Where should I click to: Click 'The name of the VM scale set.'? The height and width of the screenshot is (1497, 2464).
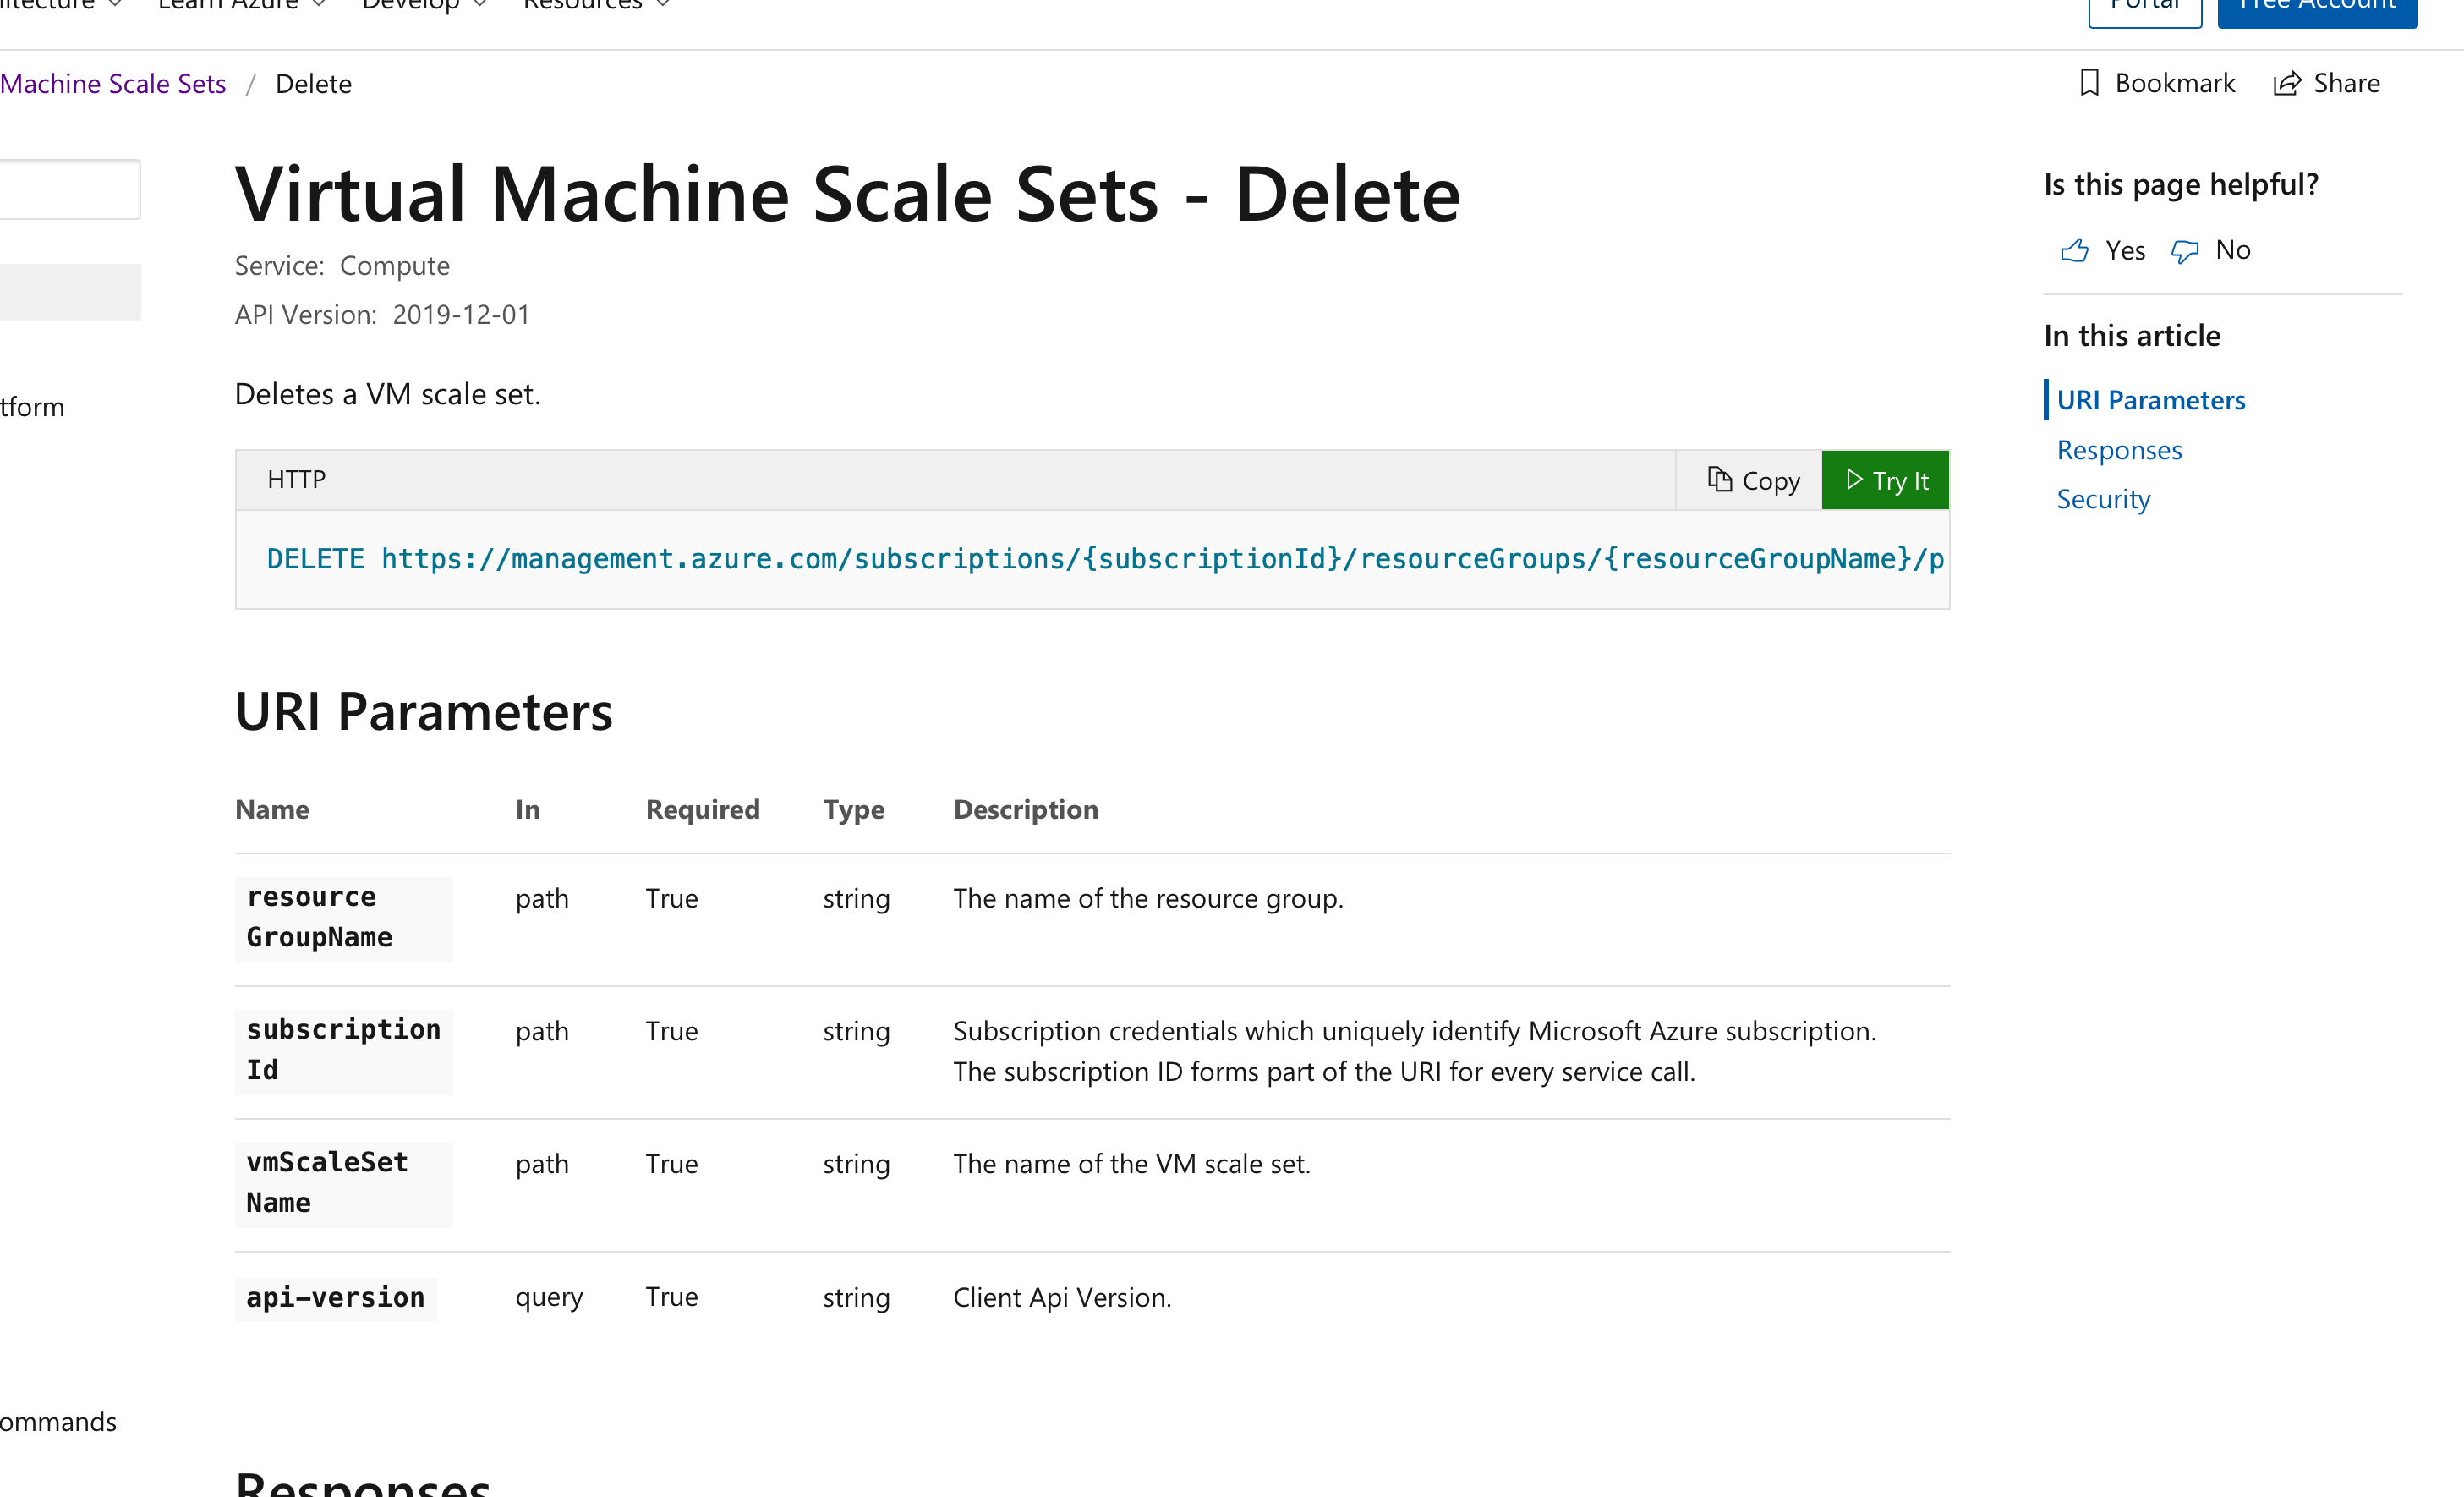(x=1131, y=1164)
